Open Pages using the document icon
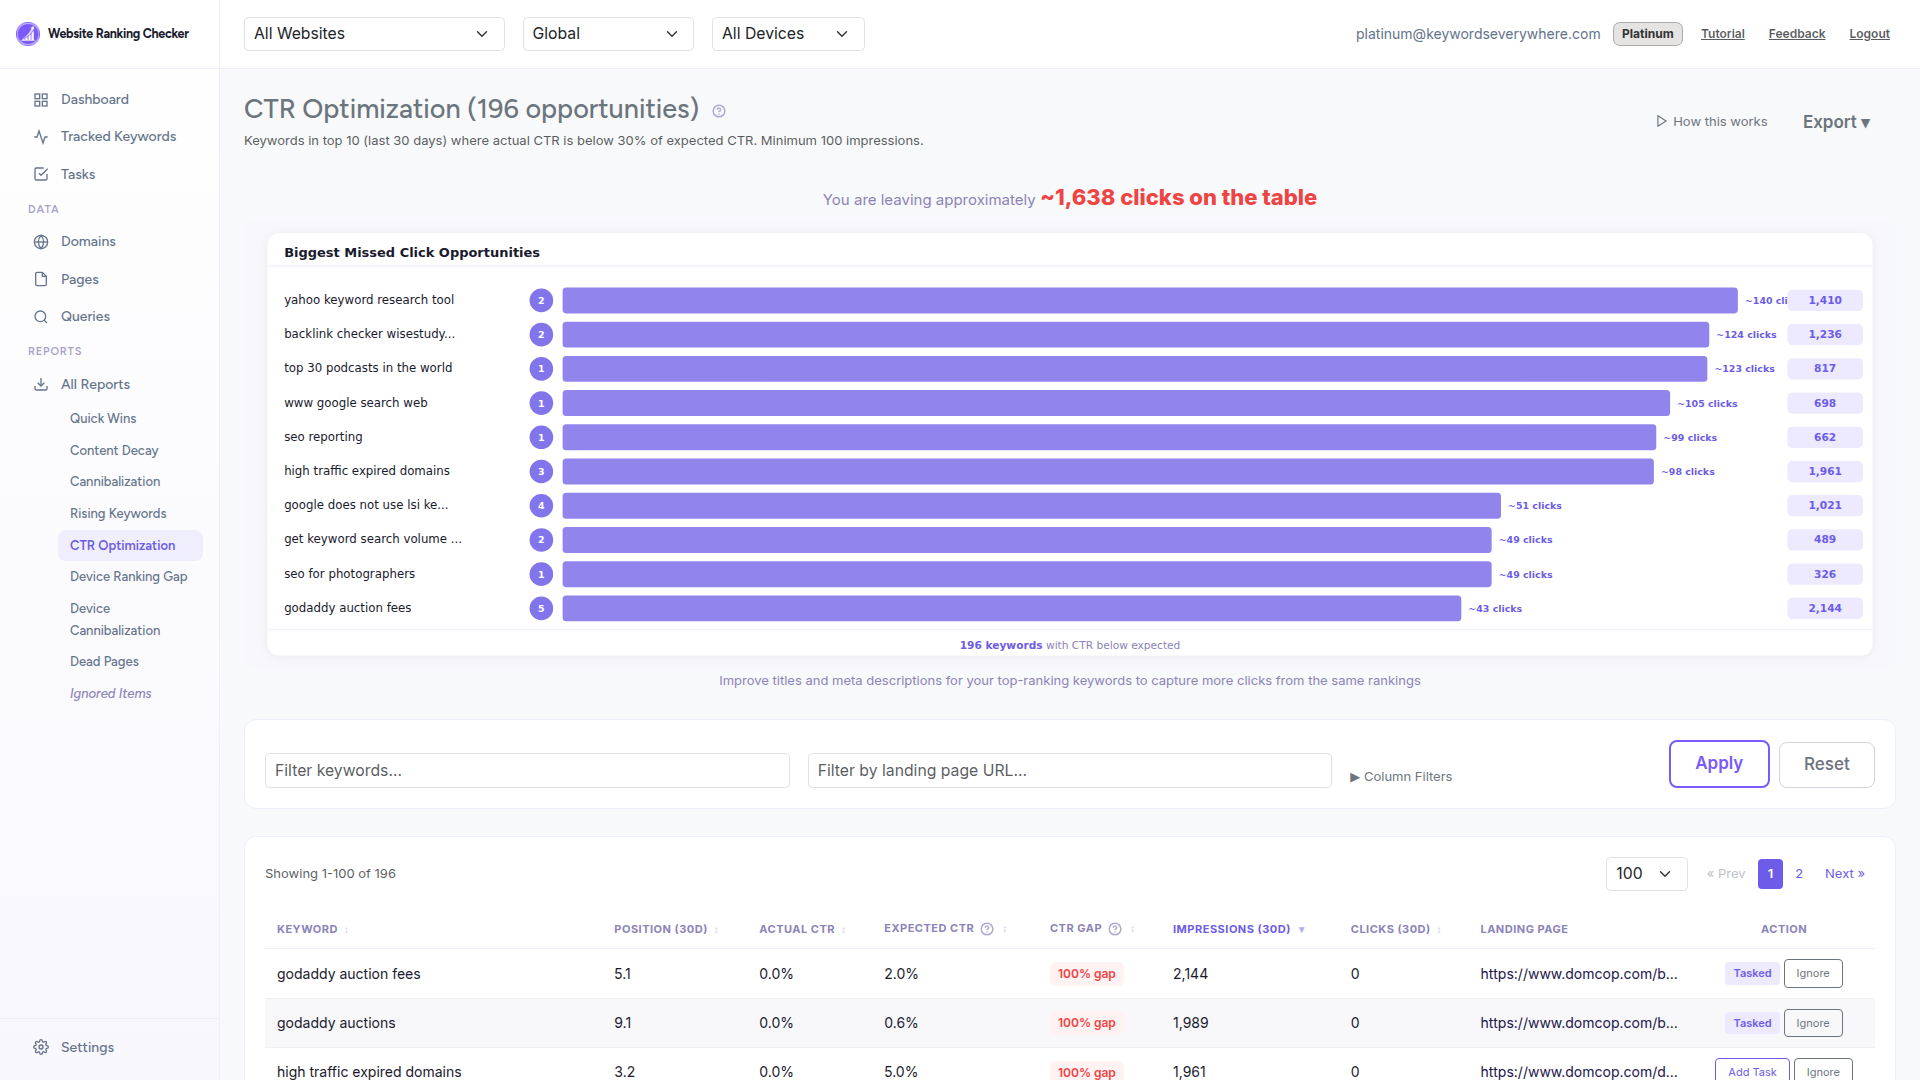The height and width of the screenshot is (1080, 1920). pyautogui.click(x=41, y=279)
